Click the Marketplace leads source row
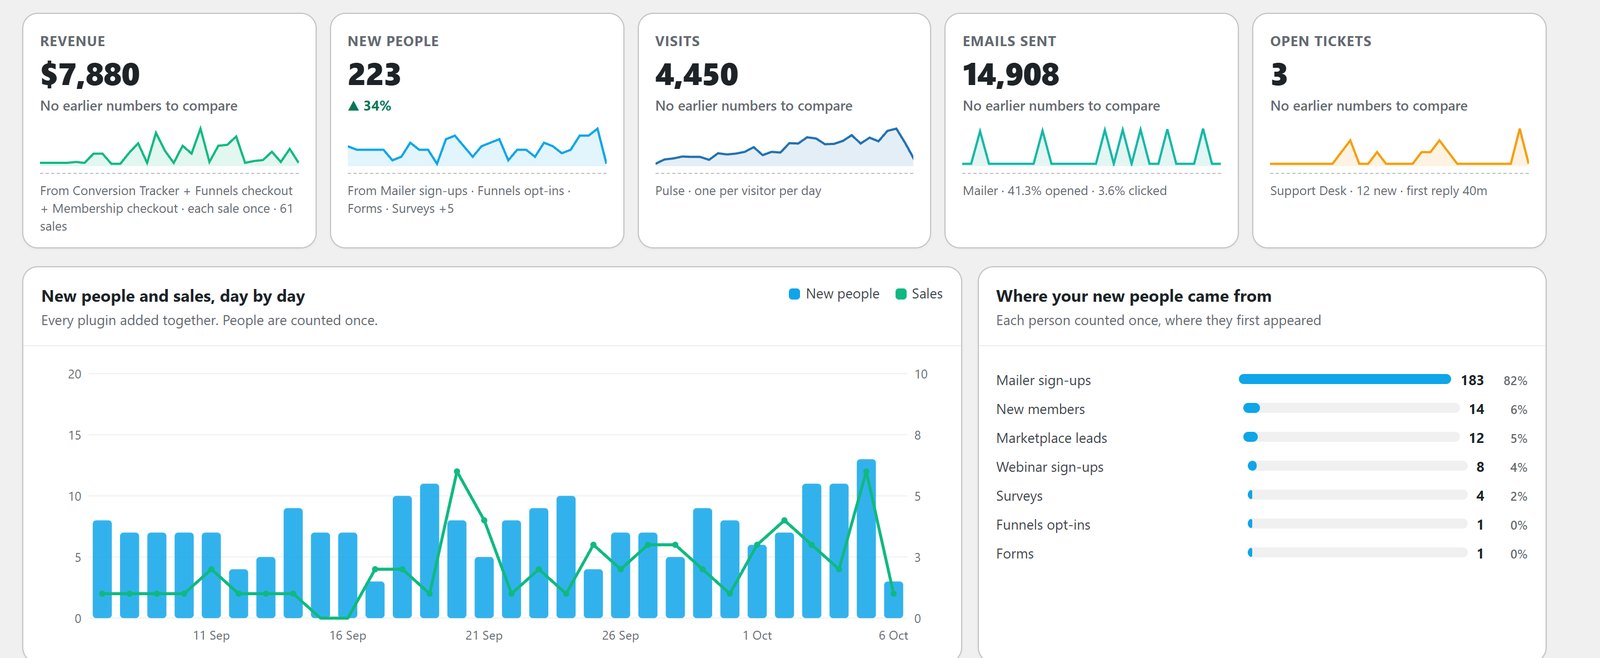Viewport: 1600px width, 658px height. pyautogui.click(x=1261, y=438)
